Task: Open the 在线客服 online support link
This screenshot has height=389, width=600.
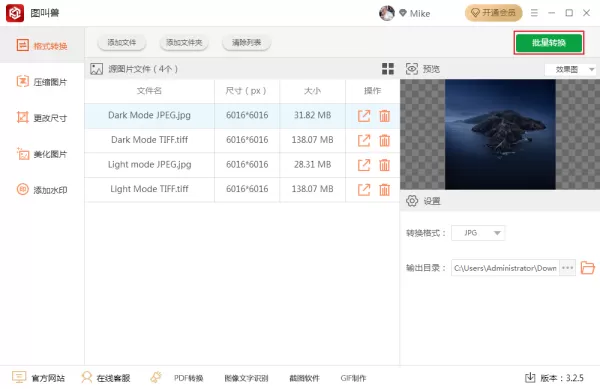Action: click(113, 378)
